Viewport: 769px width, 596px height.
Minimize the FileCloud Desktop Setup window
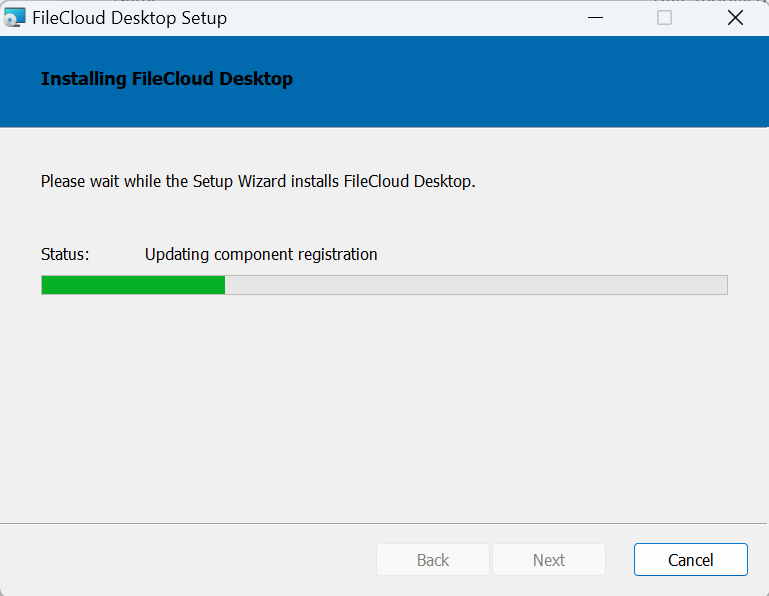click(596, 18)
